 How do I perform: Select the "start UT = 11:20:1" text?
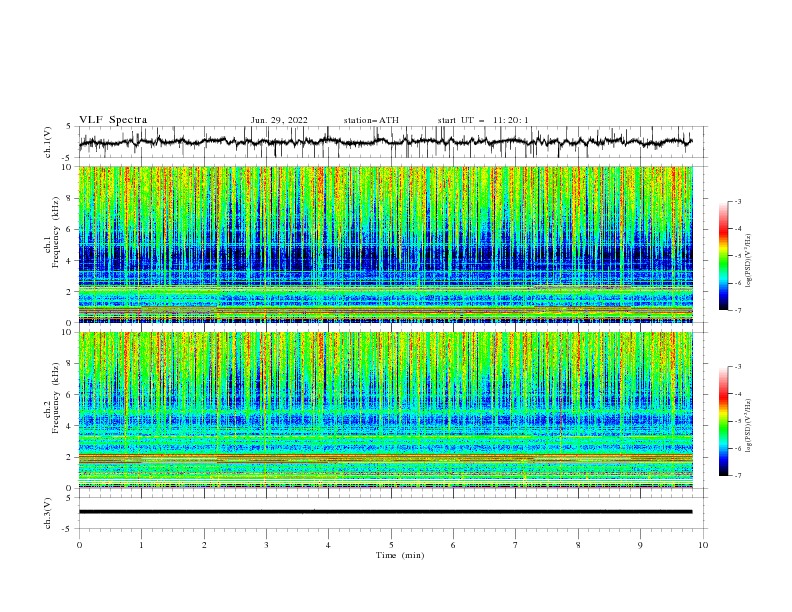tap(483, 120)
